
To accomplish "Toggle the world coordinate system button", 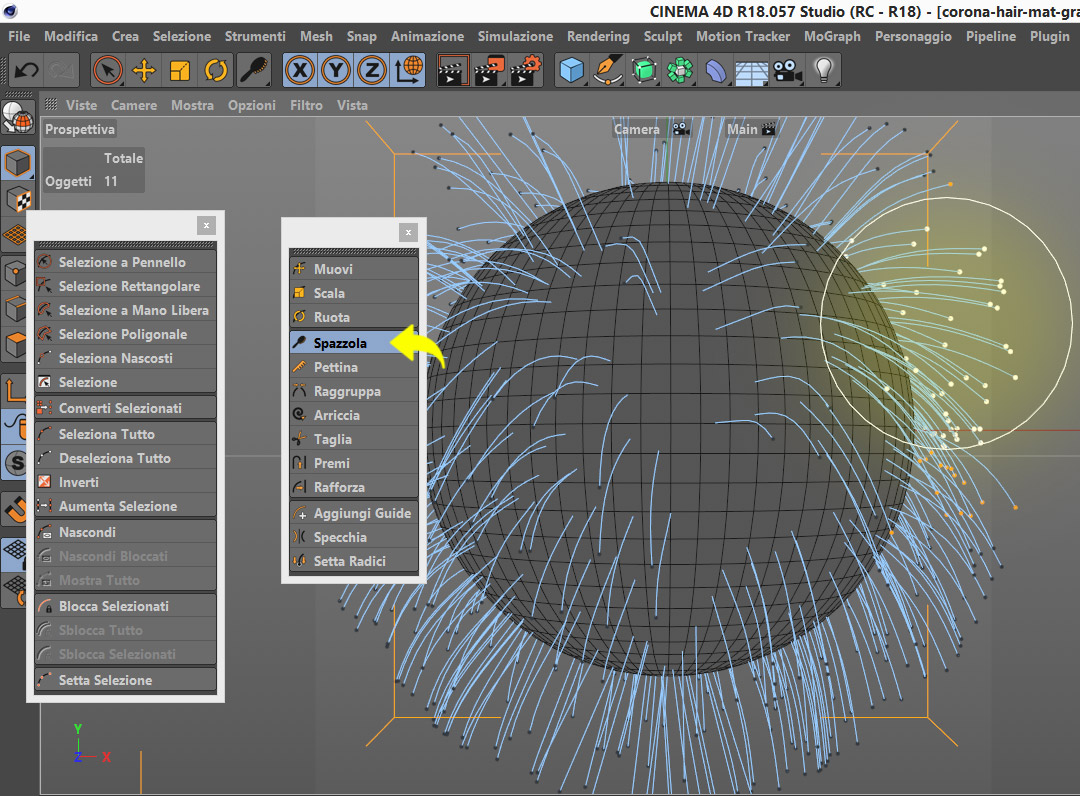I will (408, 70).
